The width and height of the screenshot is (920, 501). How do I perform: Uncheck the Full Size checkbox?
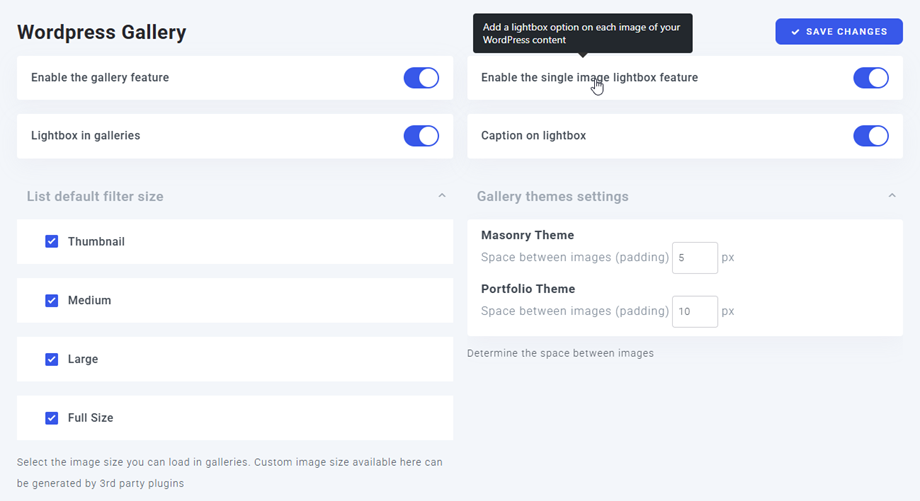pos(52,418)
